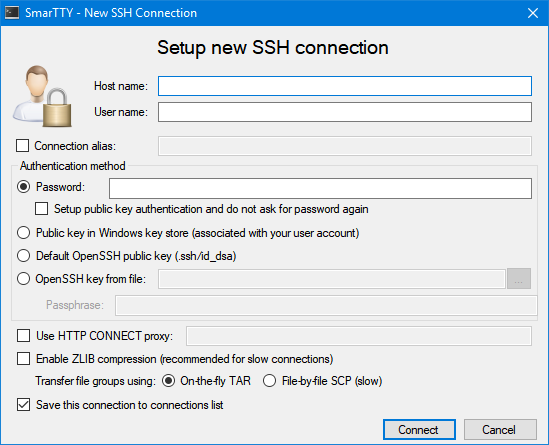Click the Connect button

coord(419,430)
